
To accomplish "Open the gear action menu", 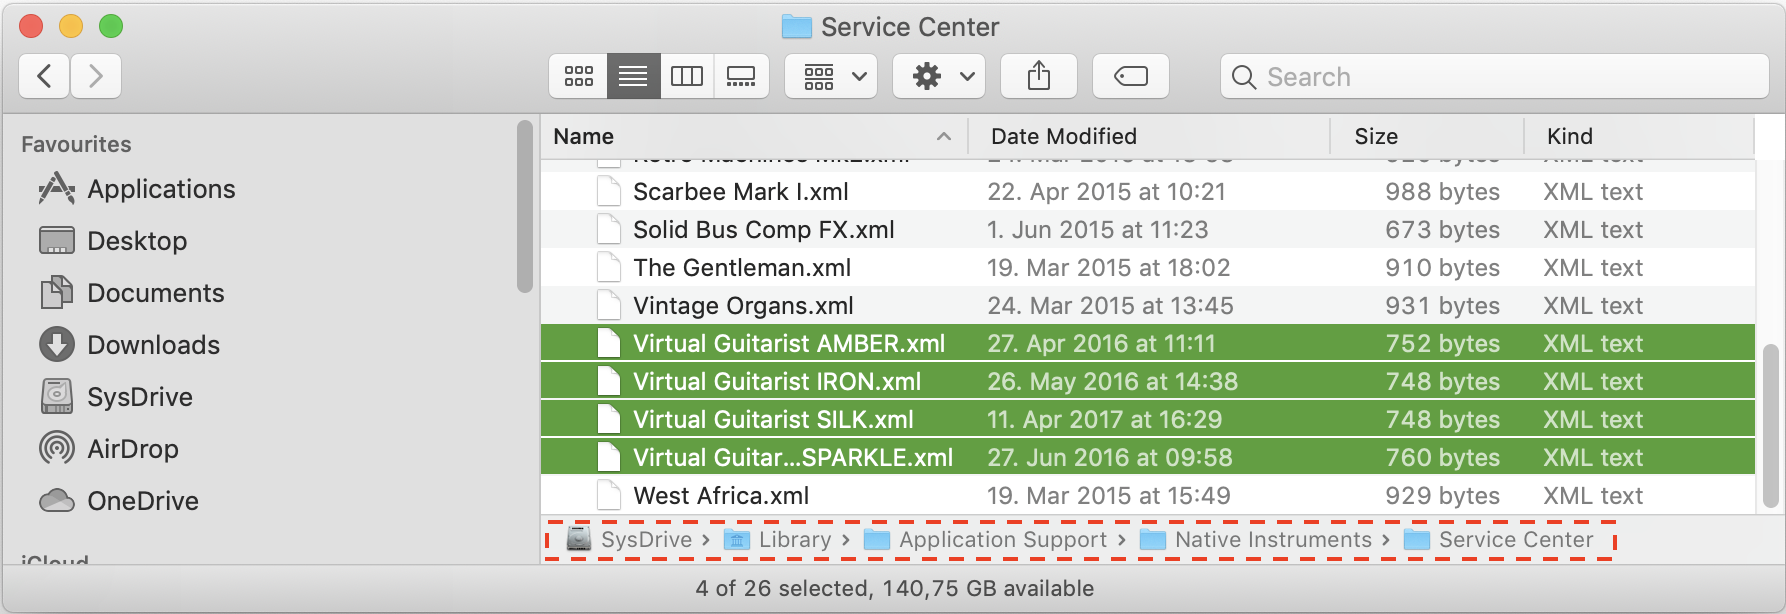I will (939, 76).
